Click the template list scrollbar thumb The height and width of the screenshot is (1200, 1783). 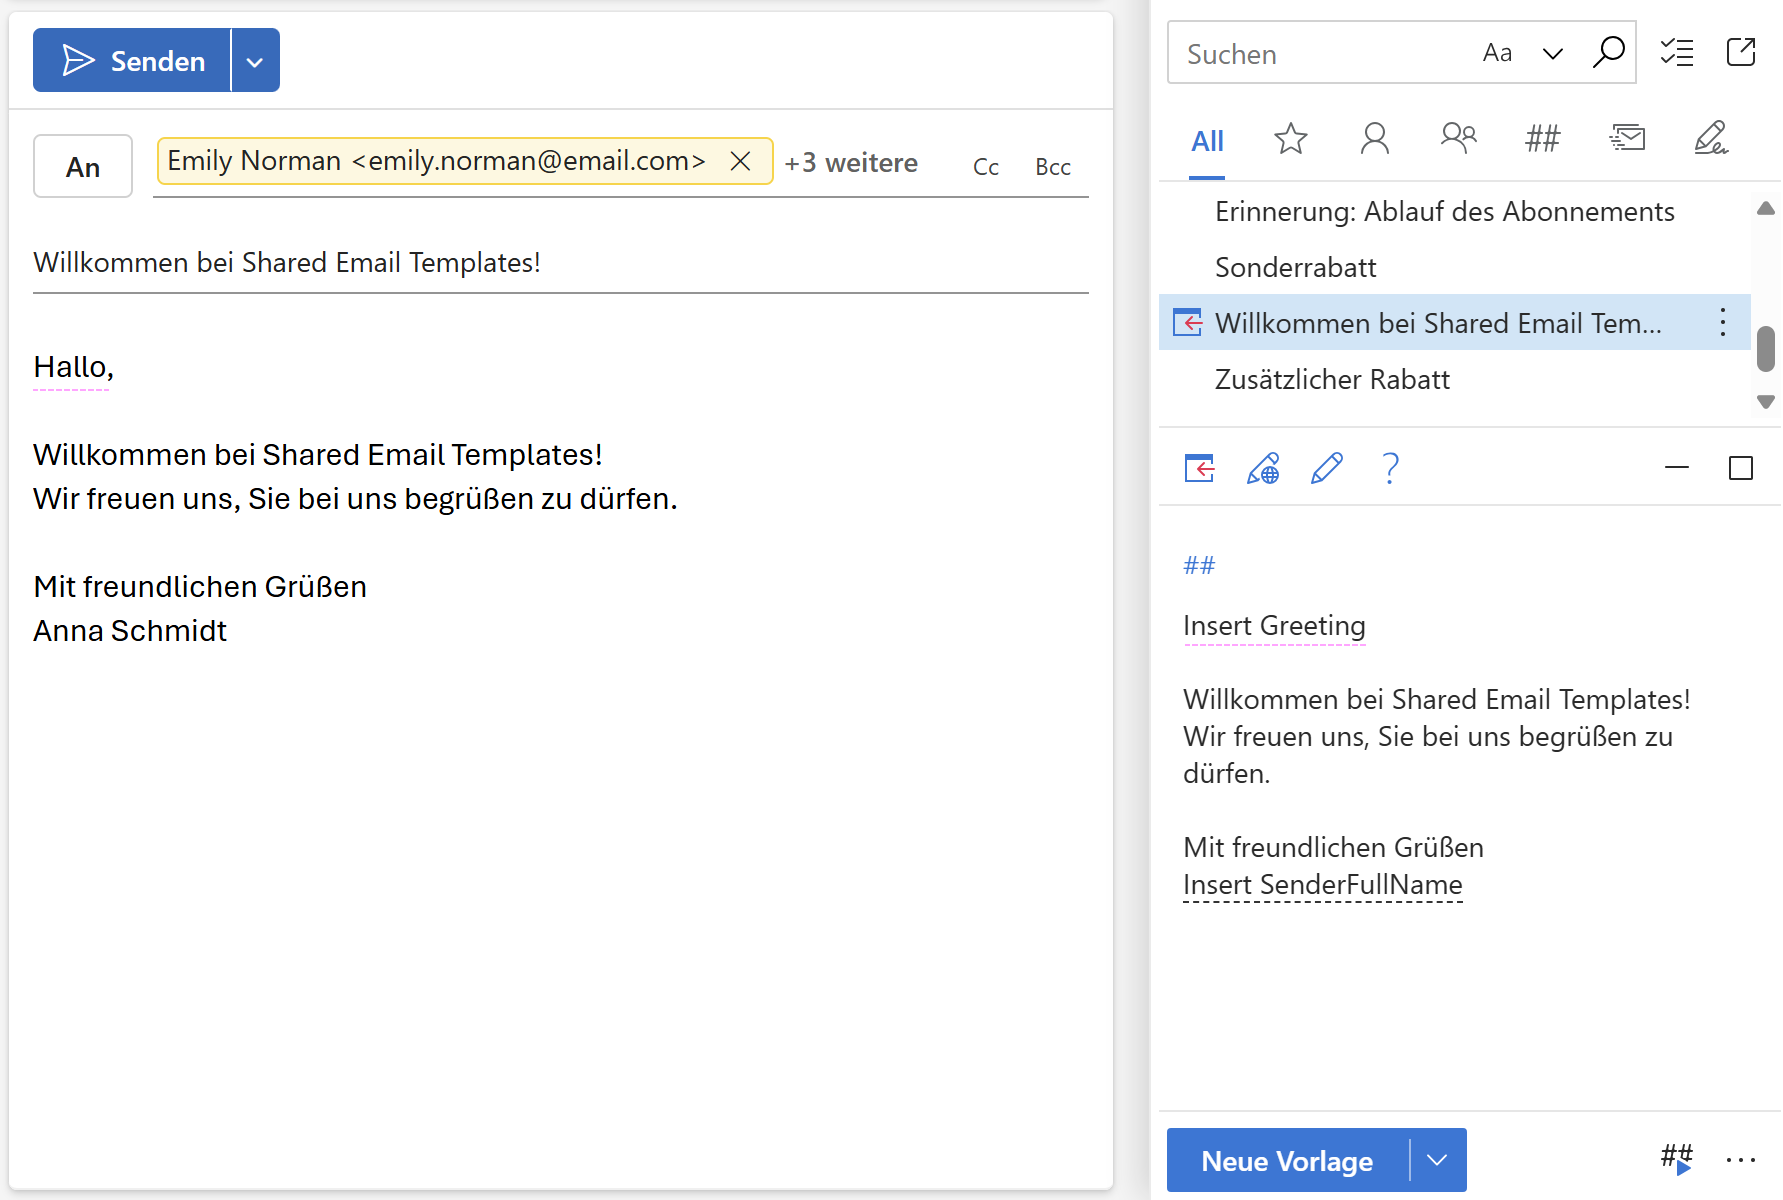click(x=1766, y=348)
